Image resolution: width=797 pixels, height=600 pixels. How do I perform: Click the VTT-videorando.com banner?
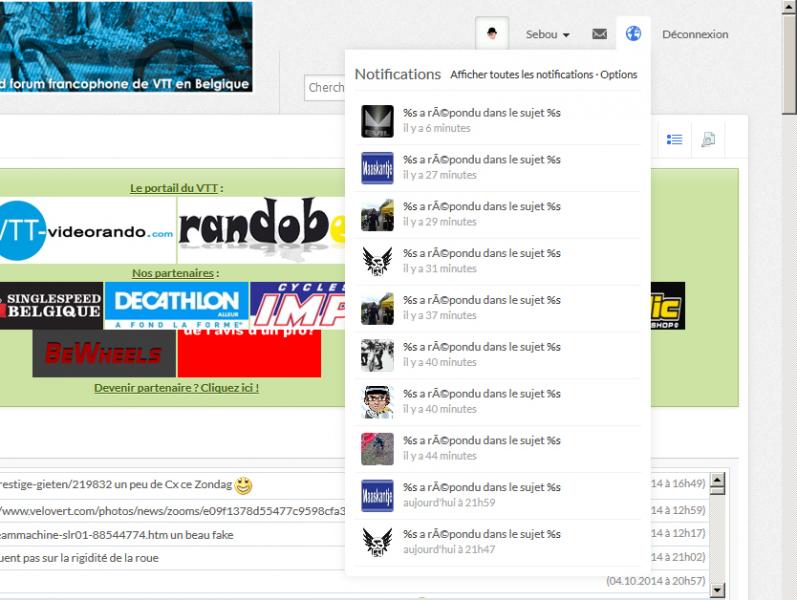click(x=87, y=231)
